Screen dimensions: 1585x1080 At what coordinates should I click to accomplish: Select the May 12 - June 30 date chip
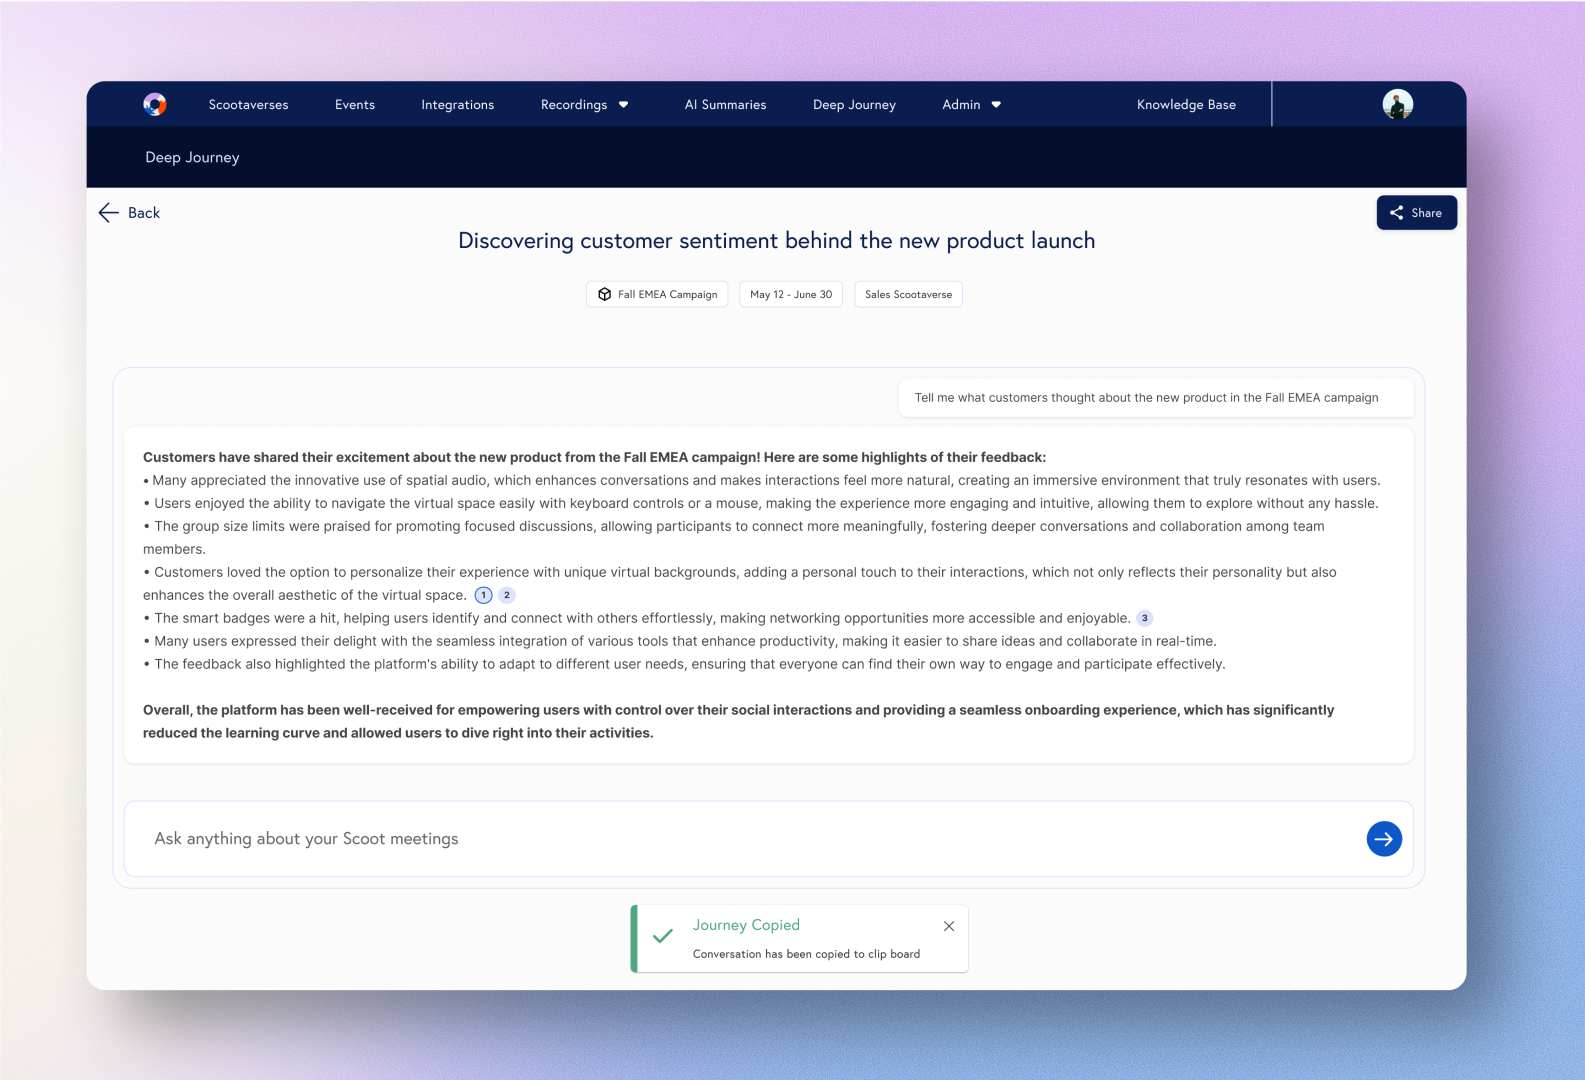[x=791, y=294]
